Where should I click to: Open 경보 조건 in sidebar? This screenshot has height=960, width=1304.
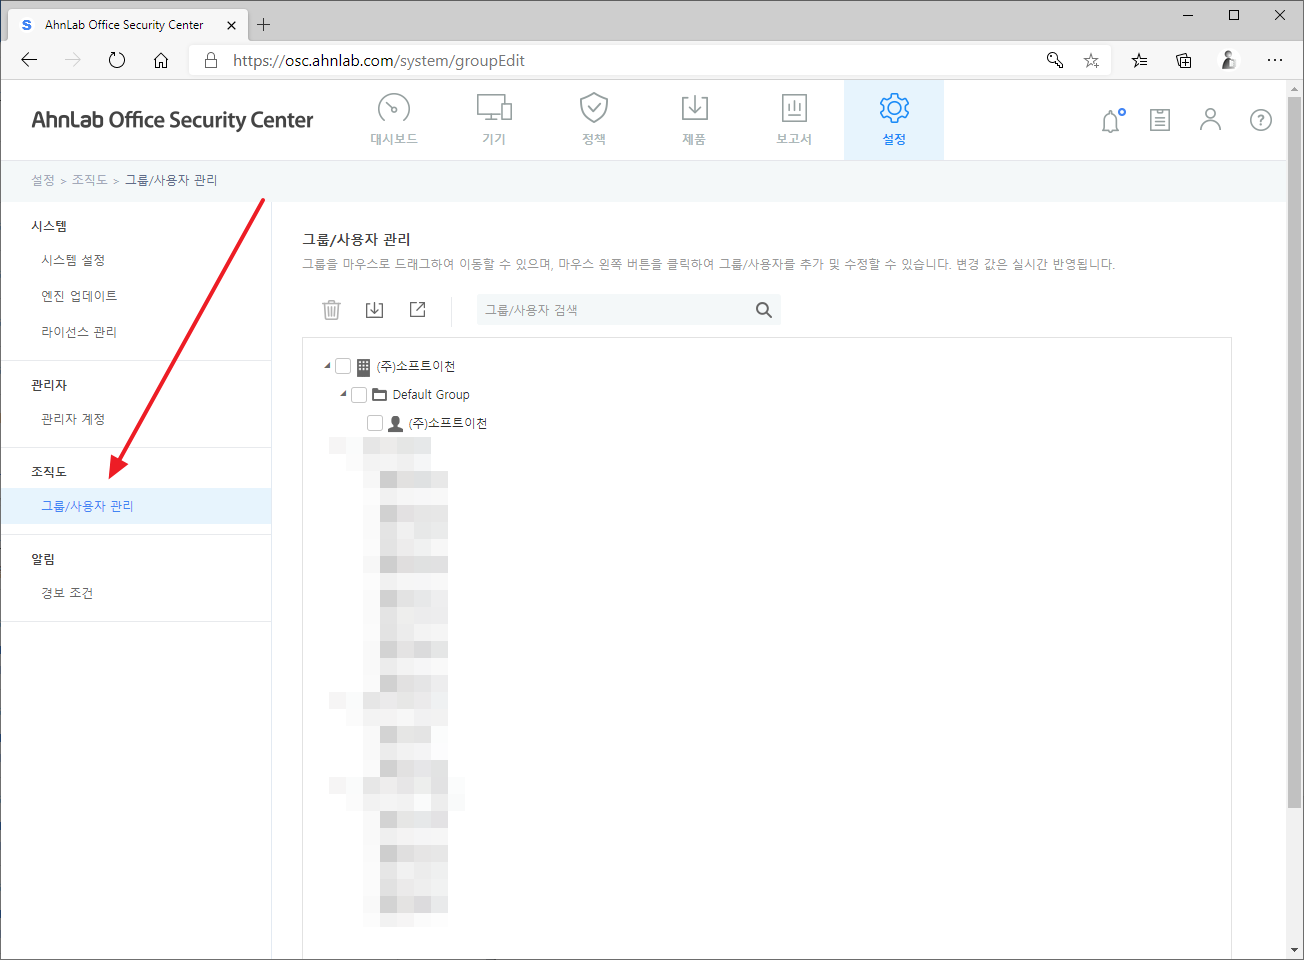67,593
